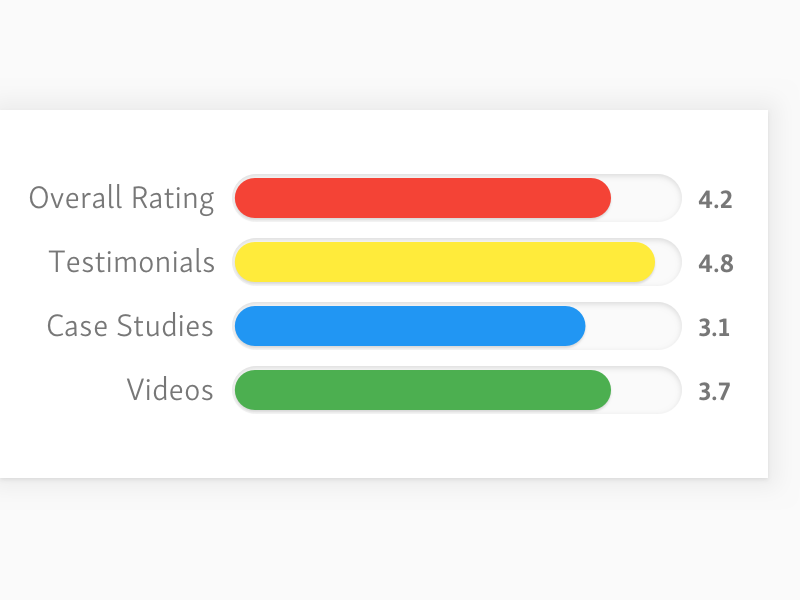The image size is (800, 600).
Task: Select the 3.7 Videos score
Action: [714, 392]
